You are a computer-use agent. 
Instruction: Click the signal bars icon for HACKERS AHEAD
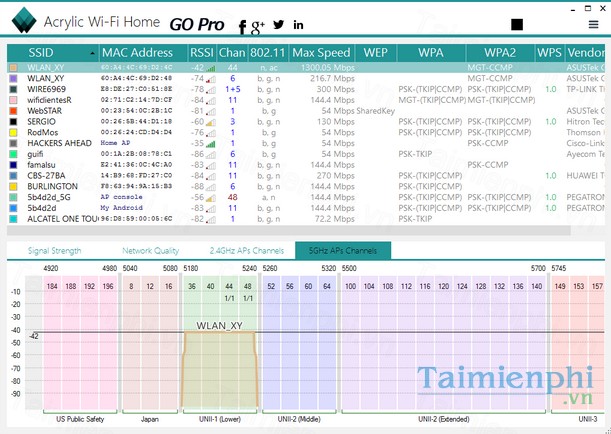click(210, 144)
